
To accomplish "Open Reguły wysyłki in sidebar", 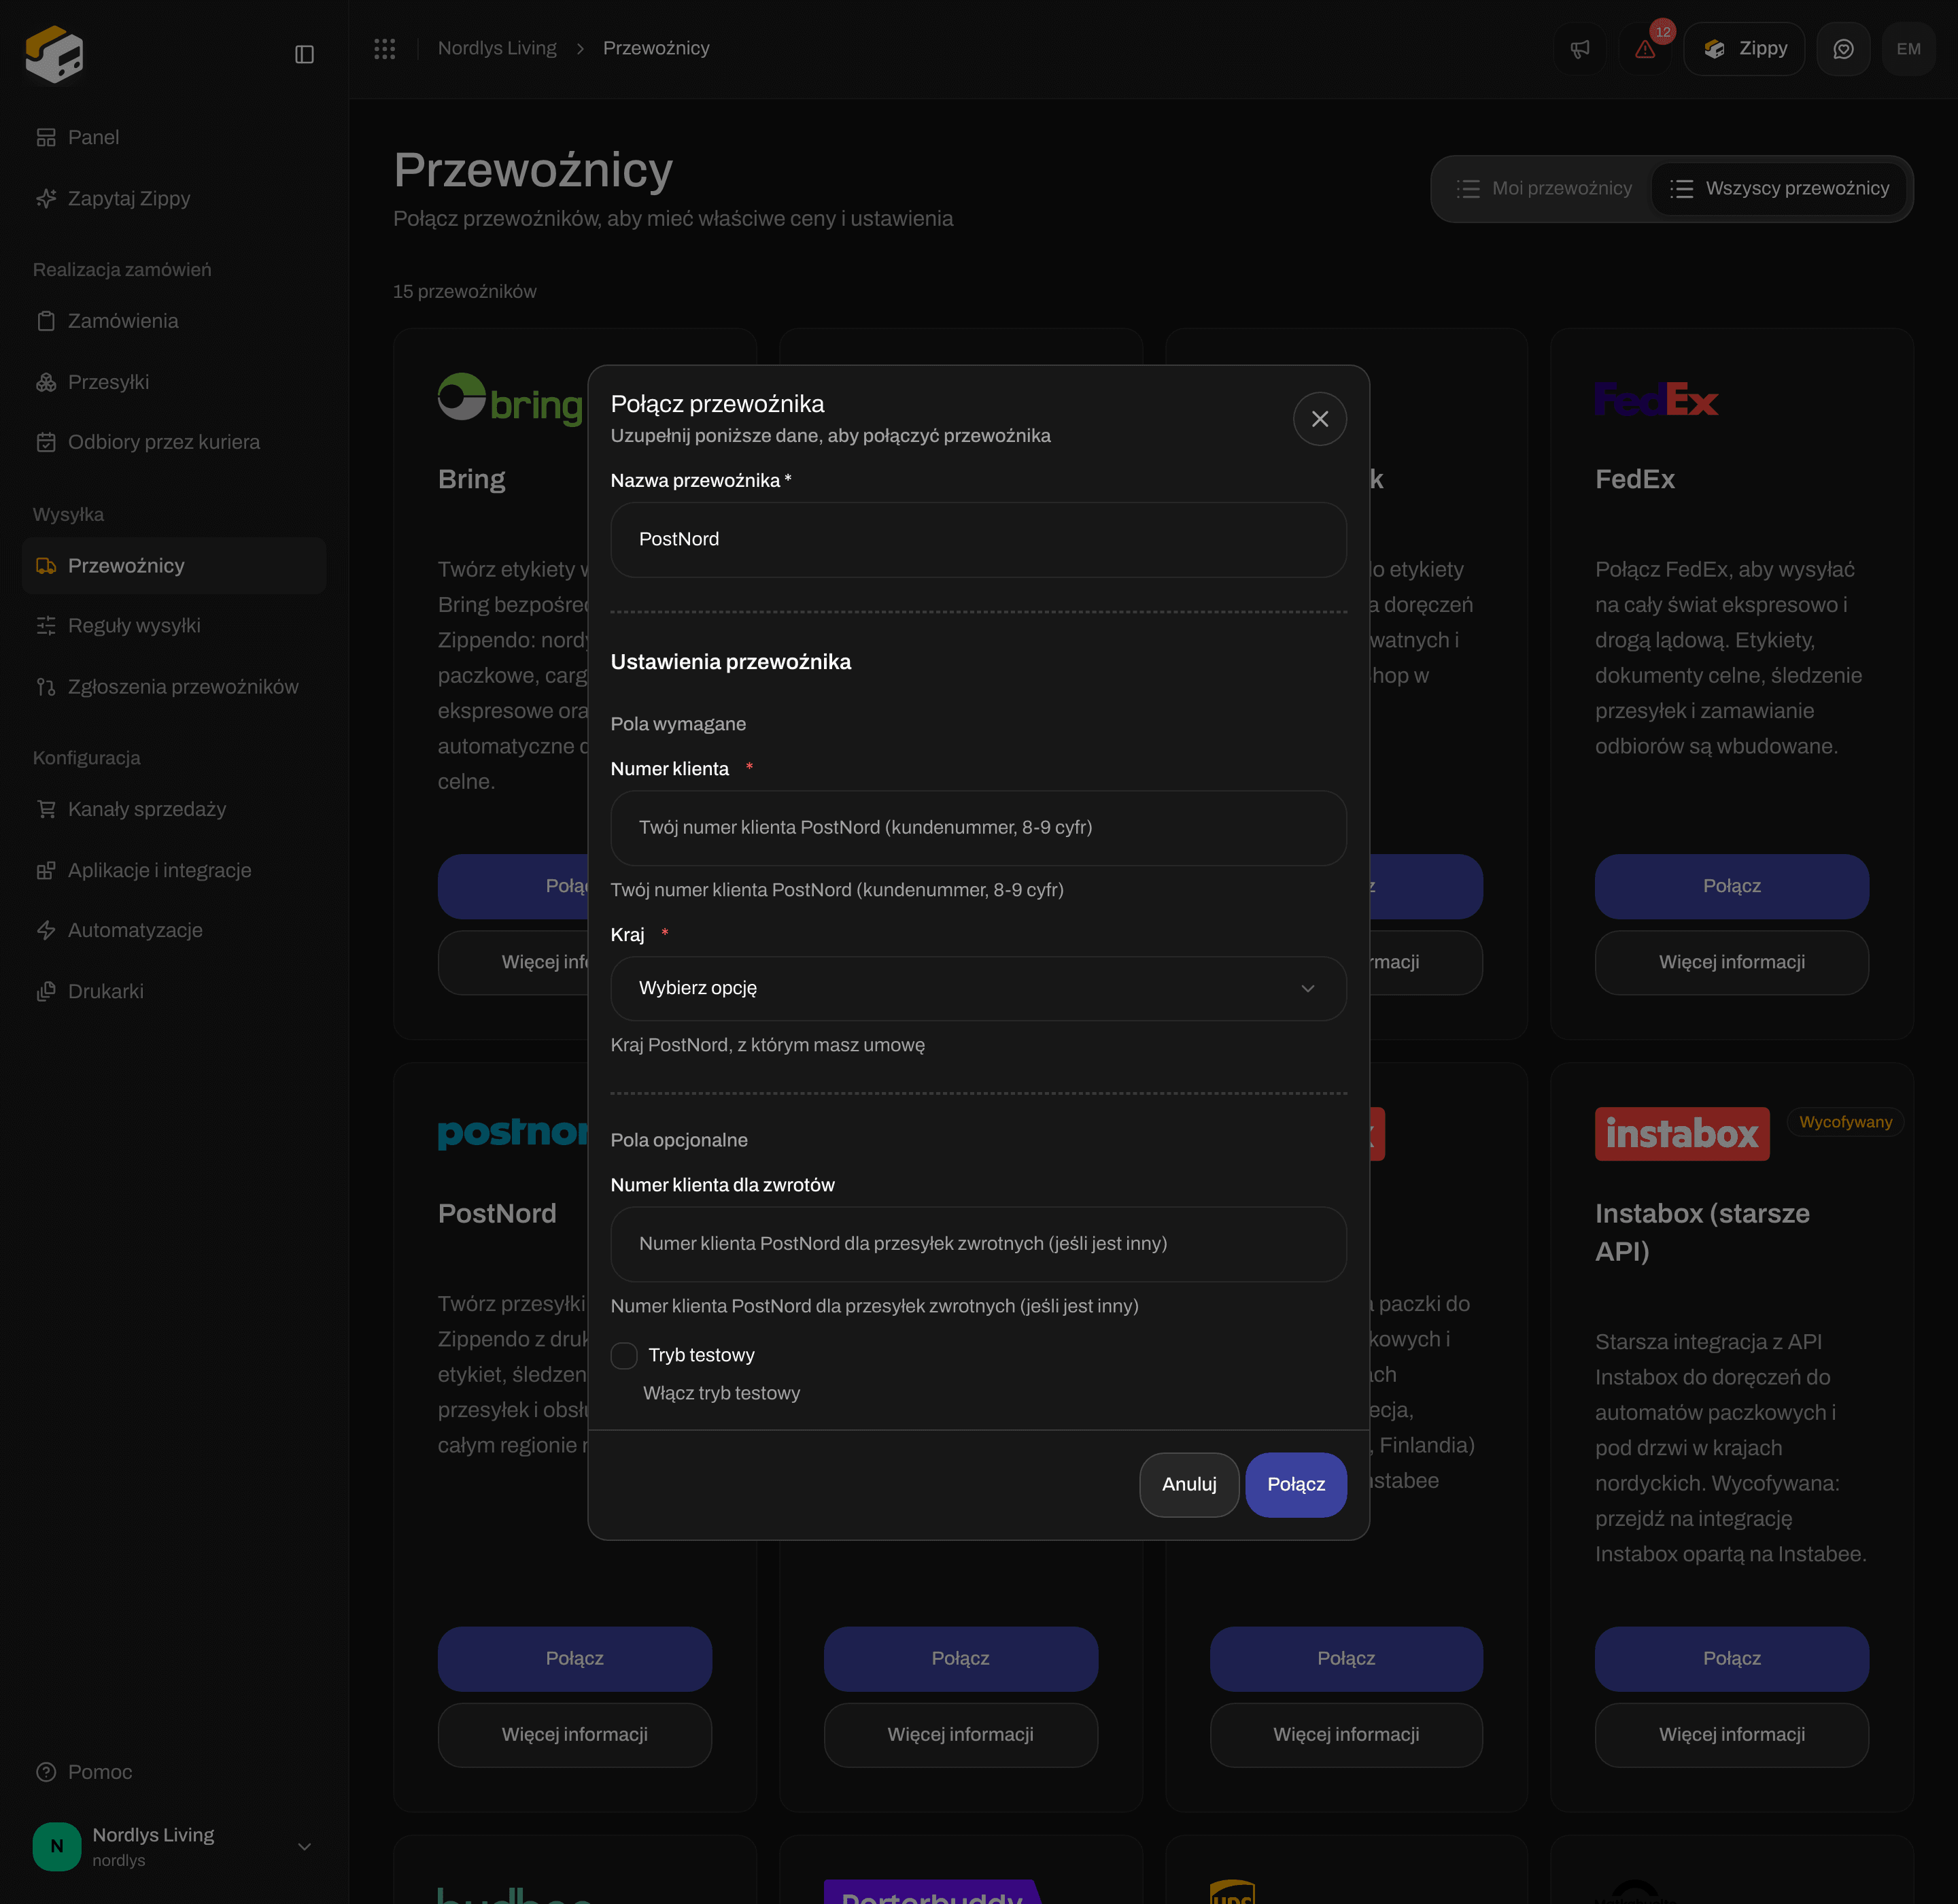I will pyautogui.click(x=174, y=626).
